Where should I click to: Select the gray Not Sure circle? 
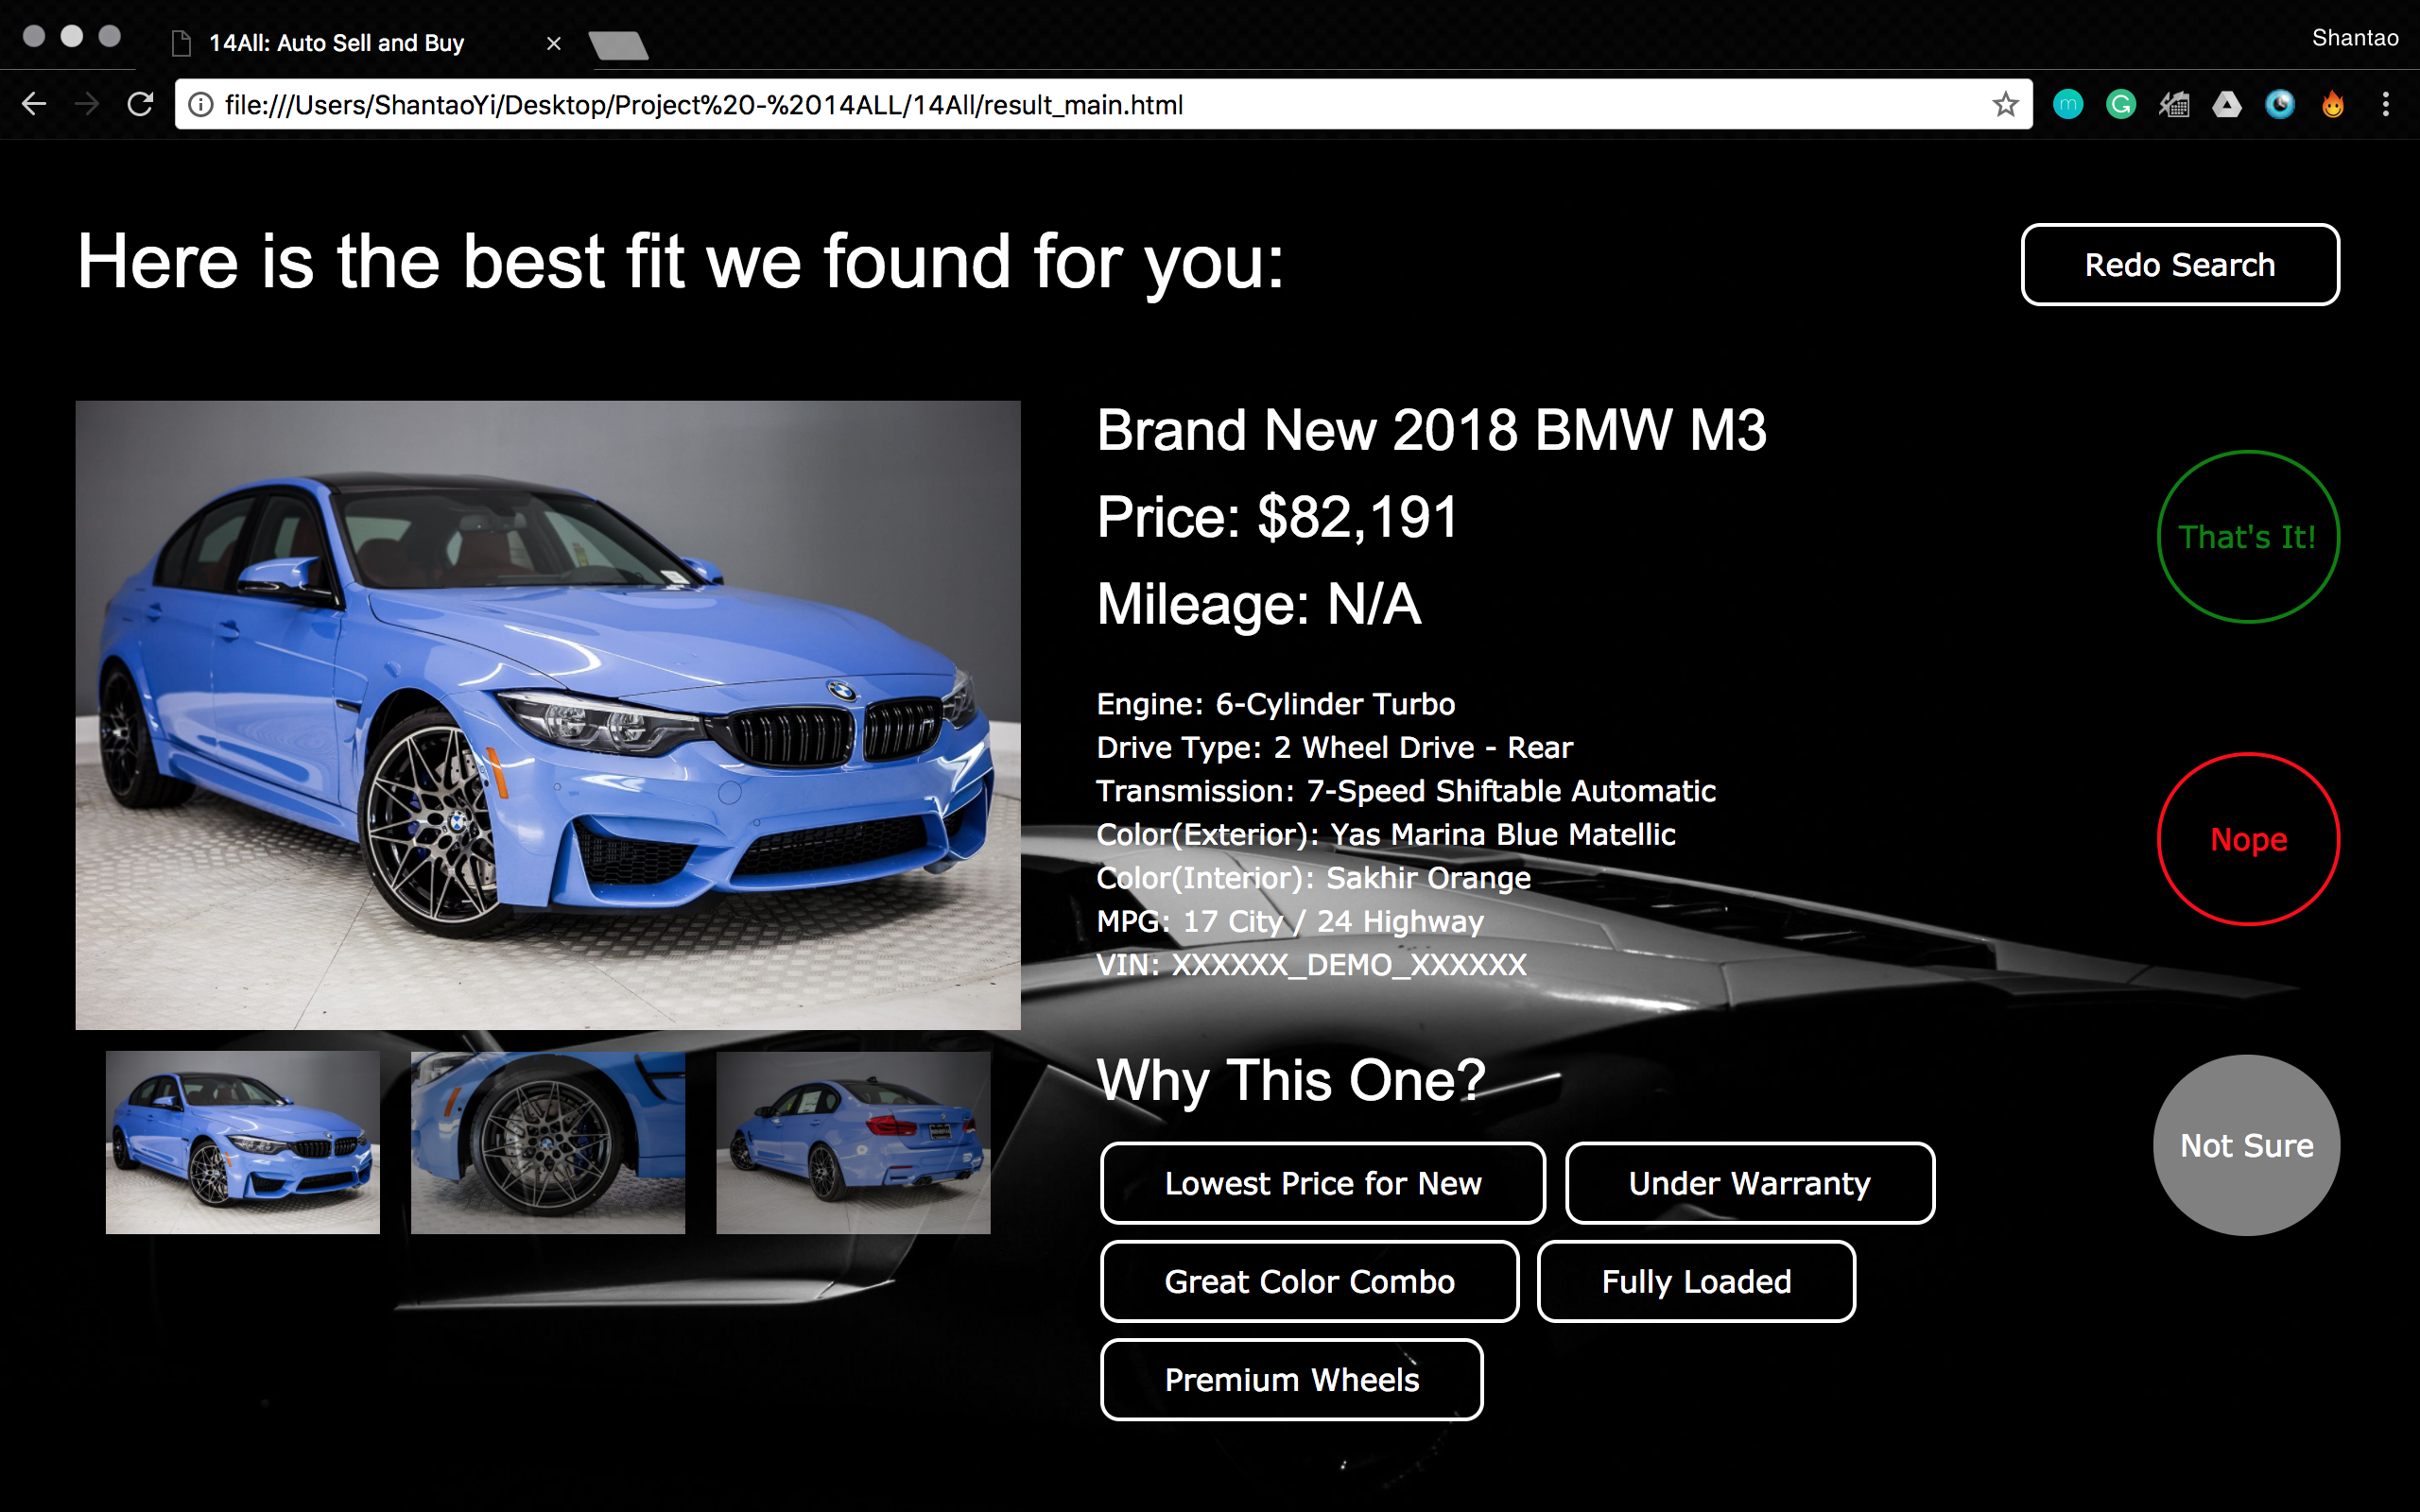point(2246,1145)
